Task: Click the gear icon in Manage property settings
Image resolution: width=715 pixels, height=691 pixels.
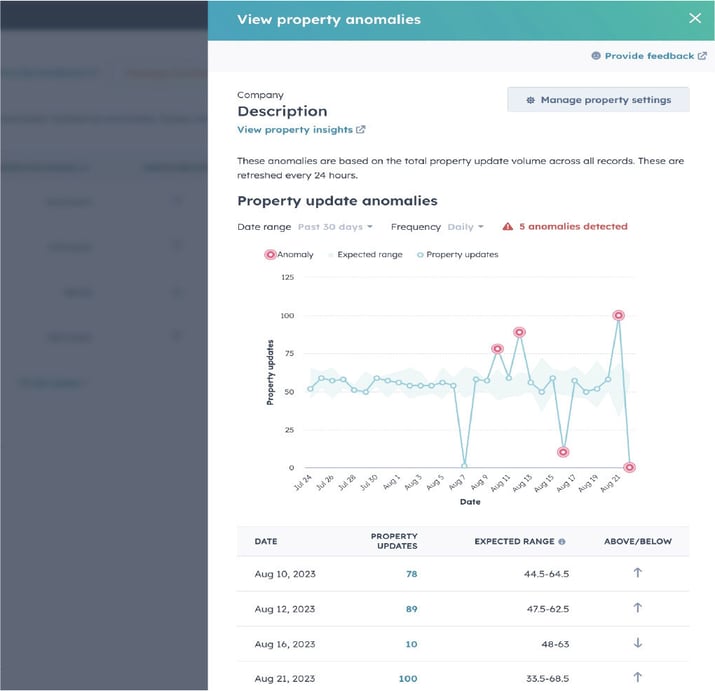Action: [x=530, y=100]
